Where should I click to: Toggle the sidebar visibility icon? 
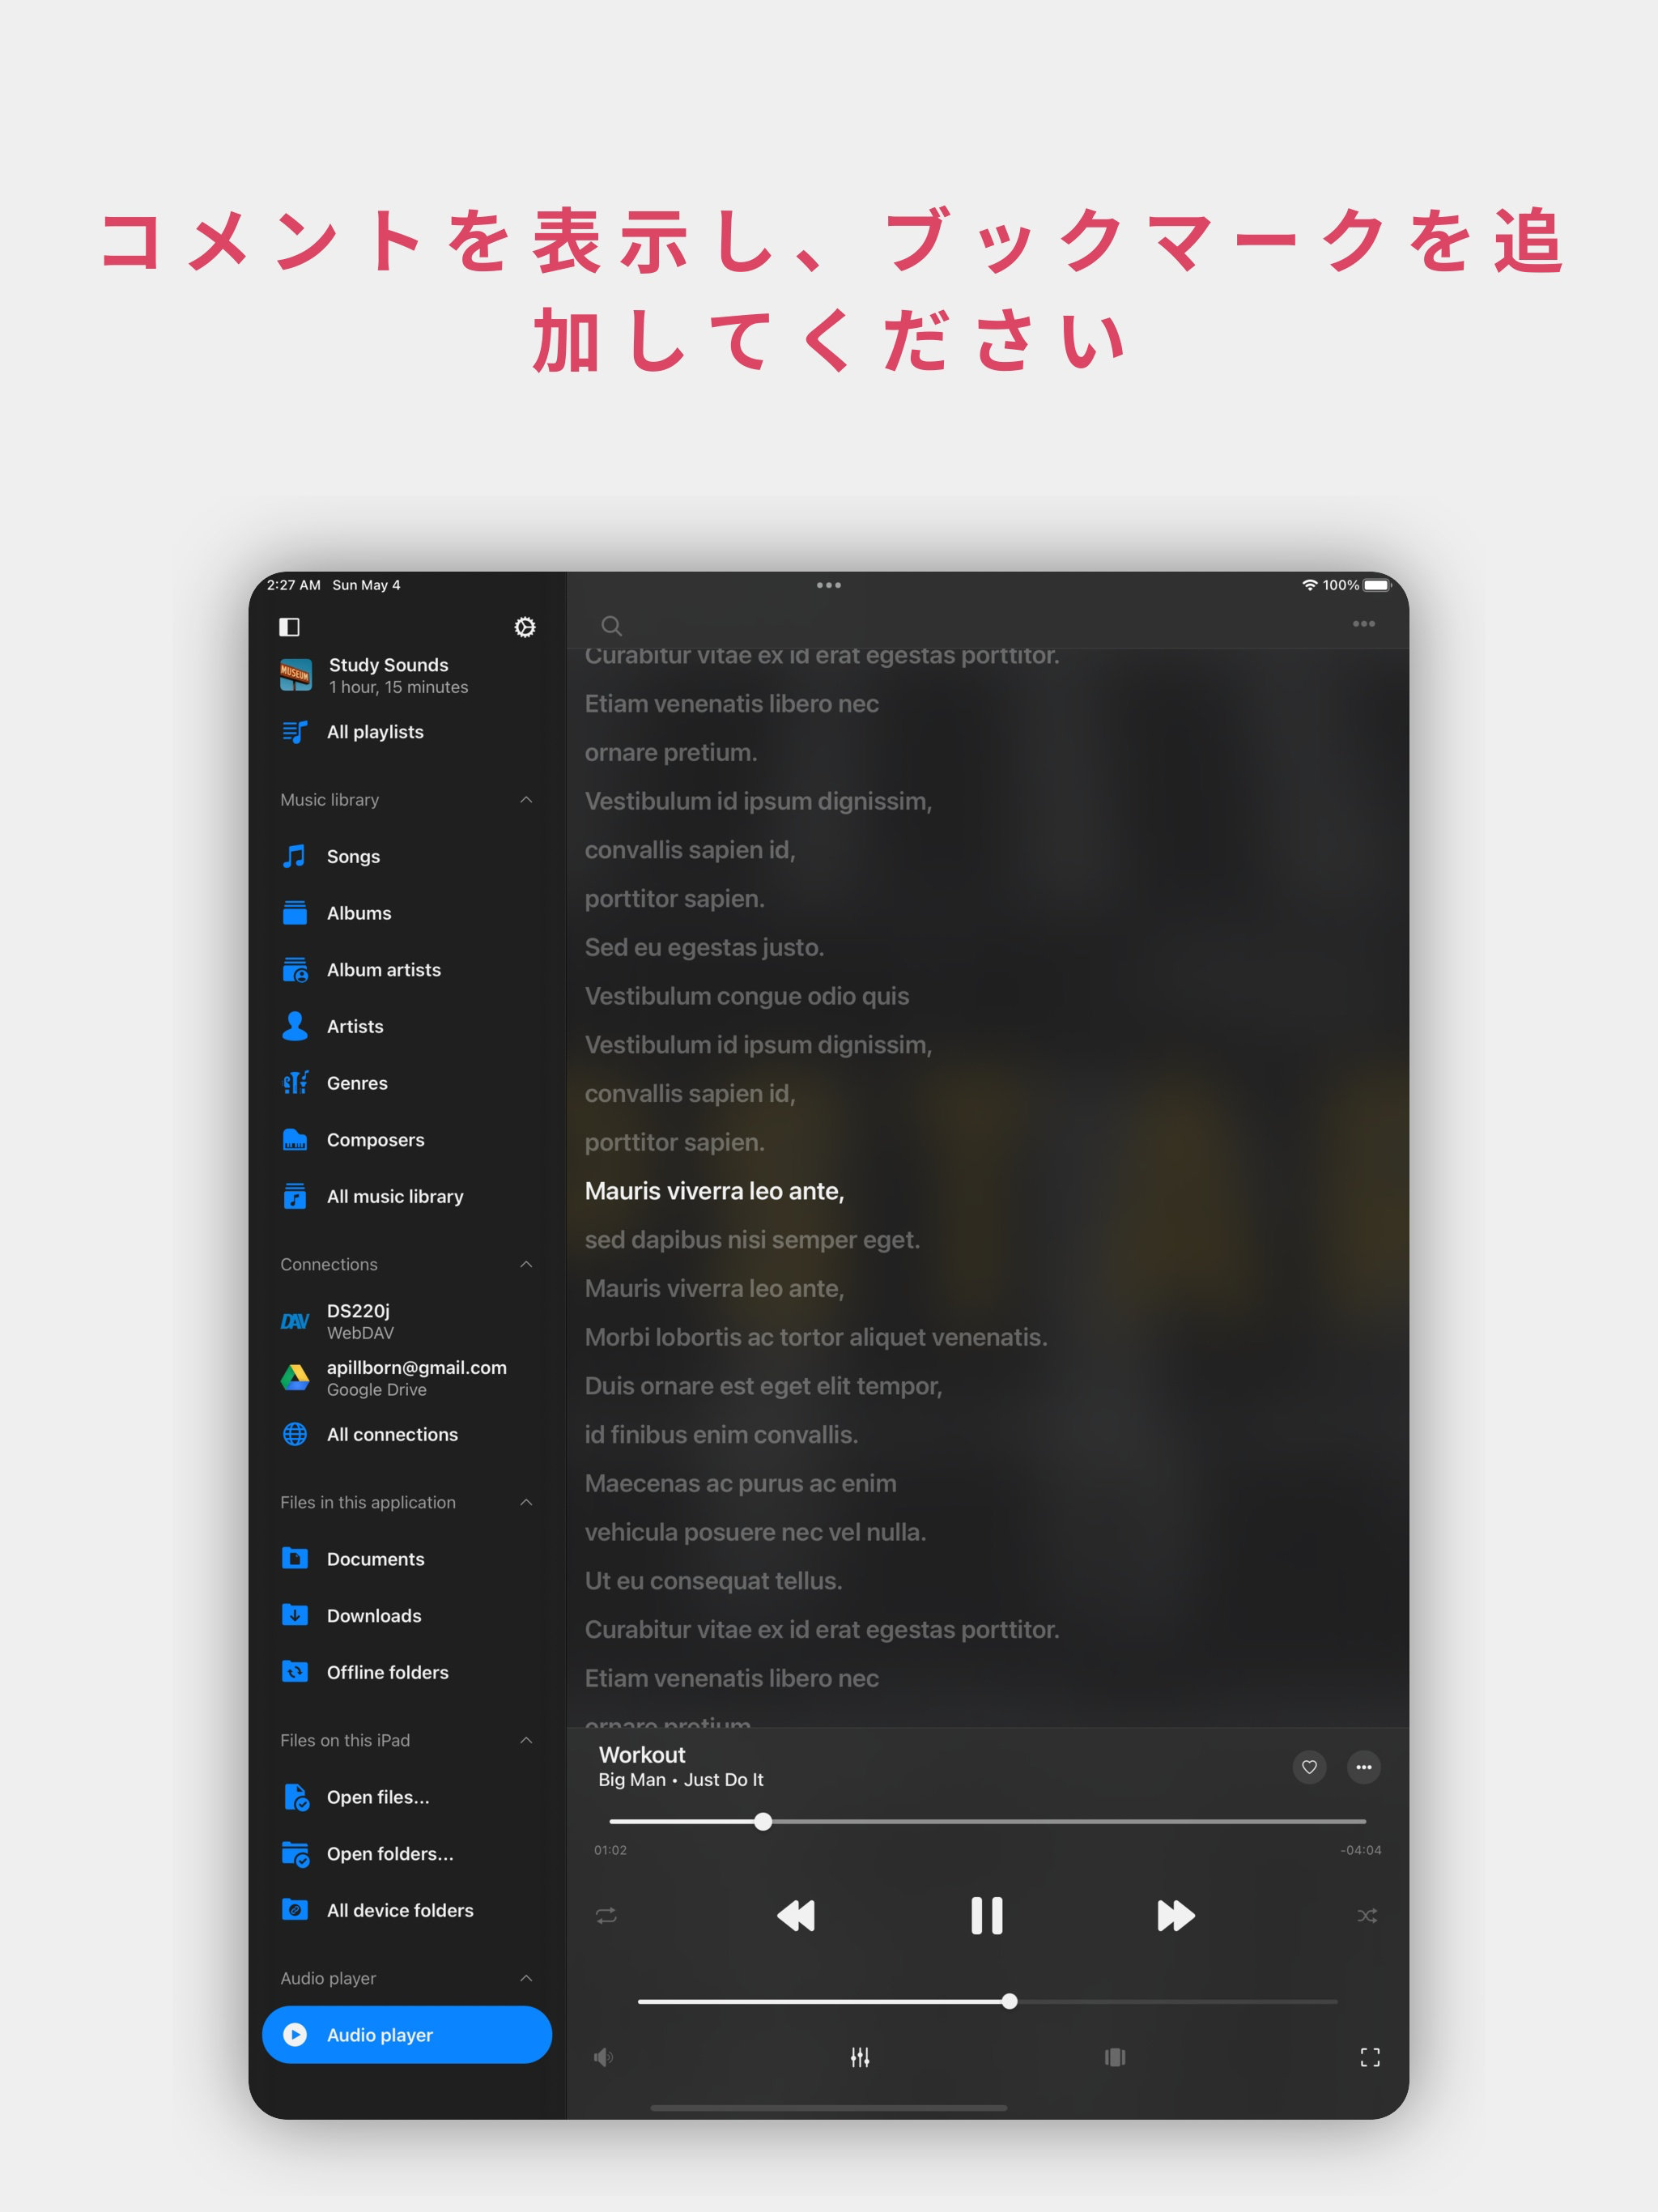click(x=289, y=627)
